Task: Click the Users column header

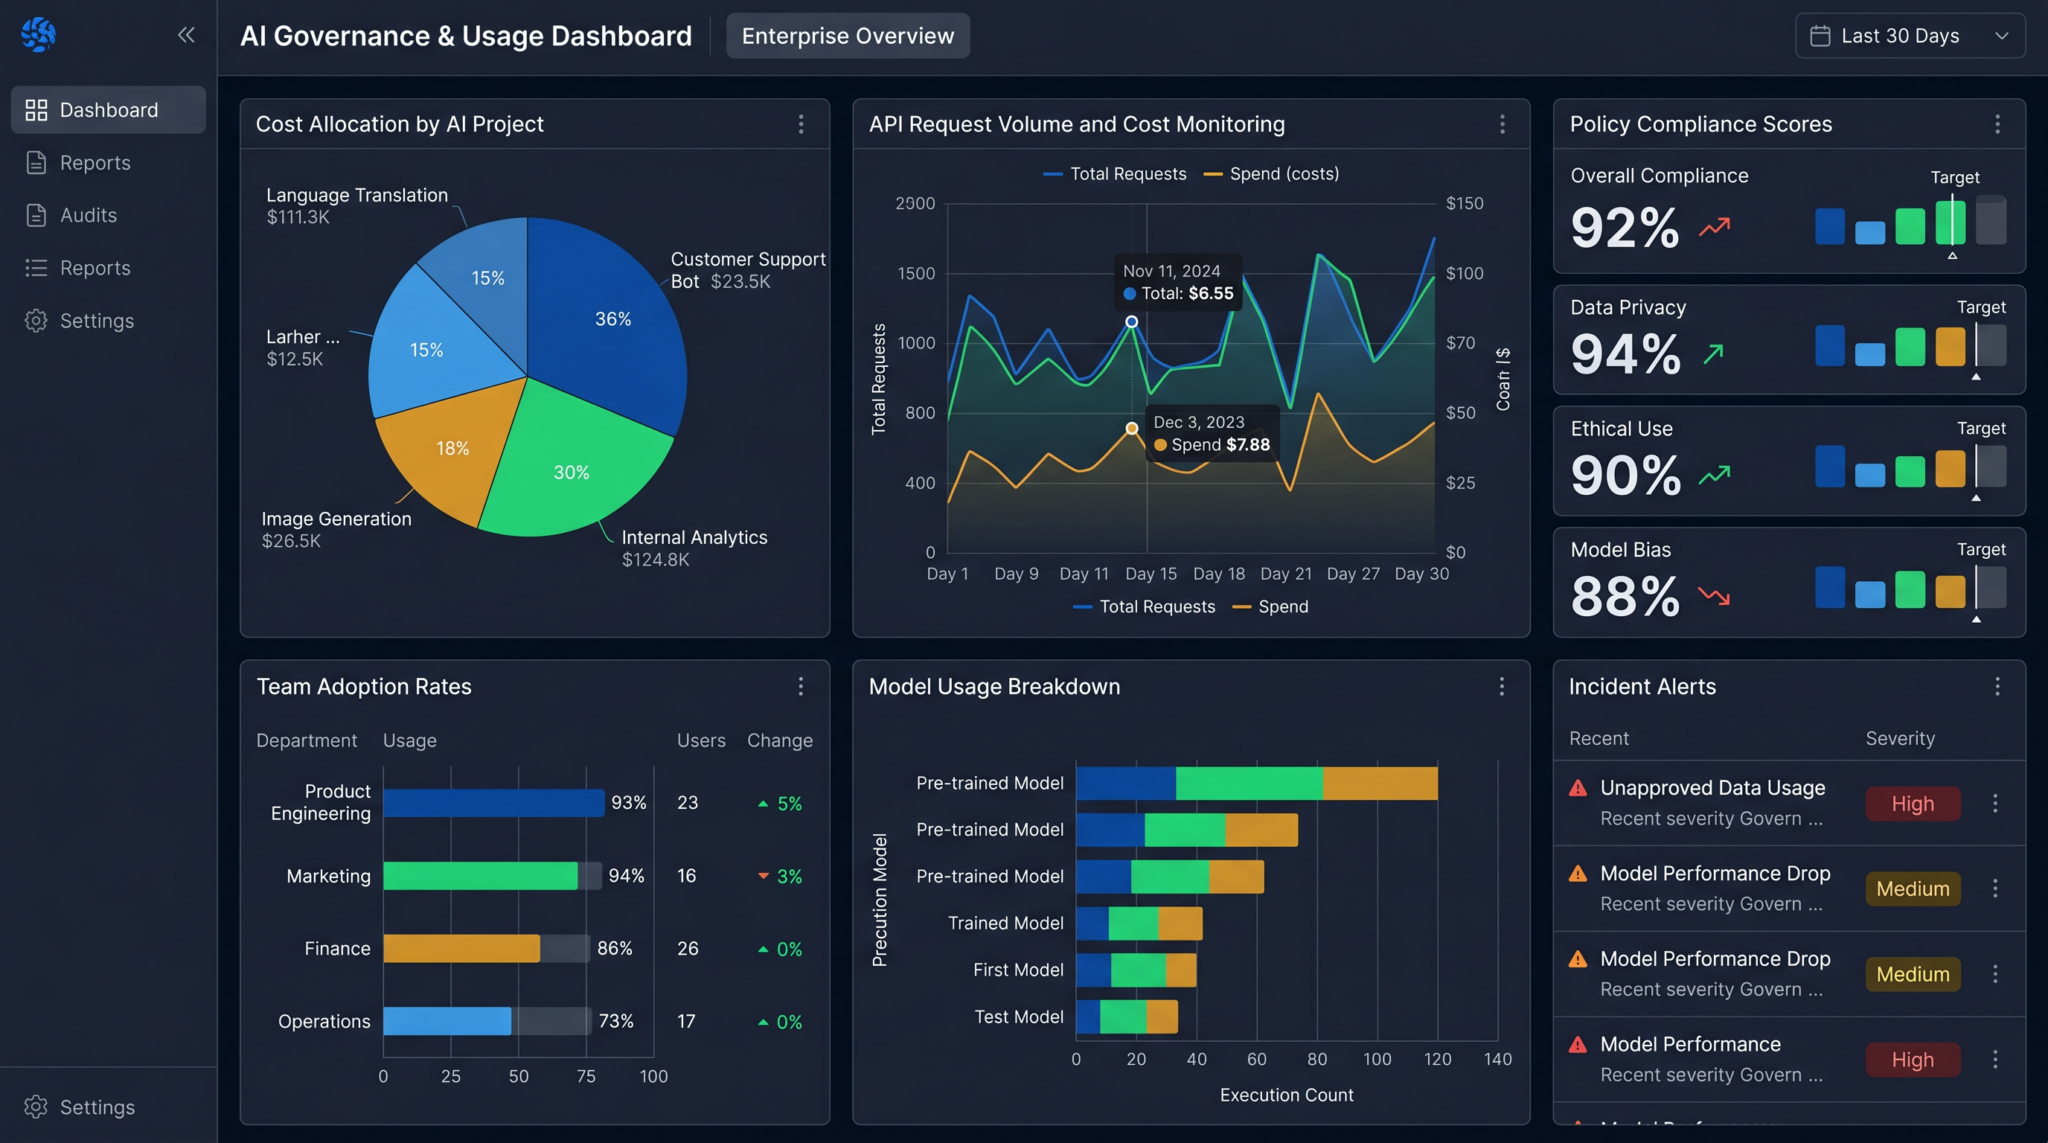Action: 701,740
